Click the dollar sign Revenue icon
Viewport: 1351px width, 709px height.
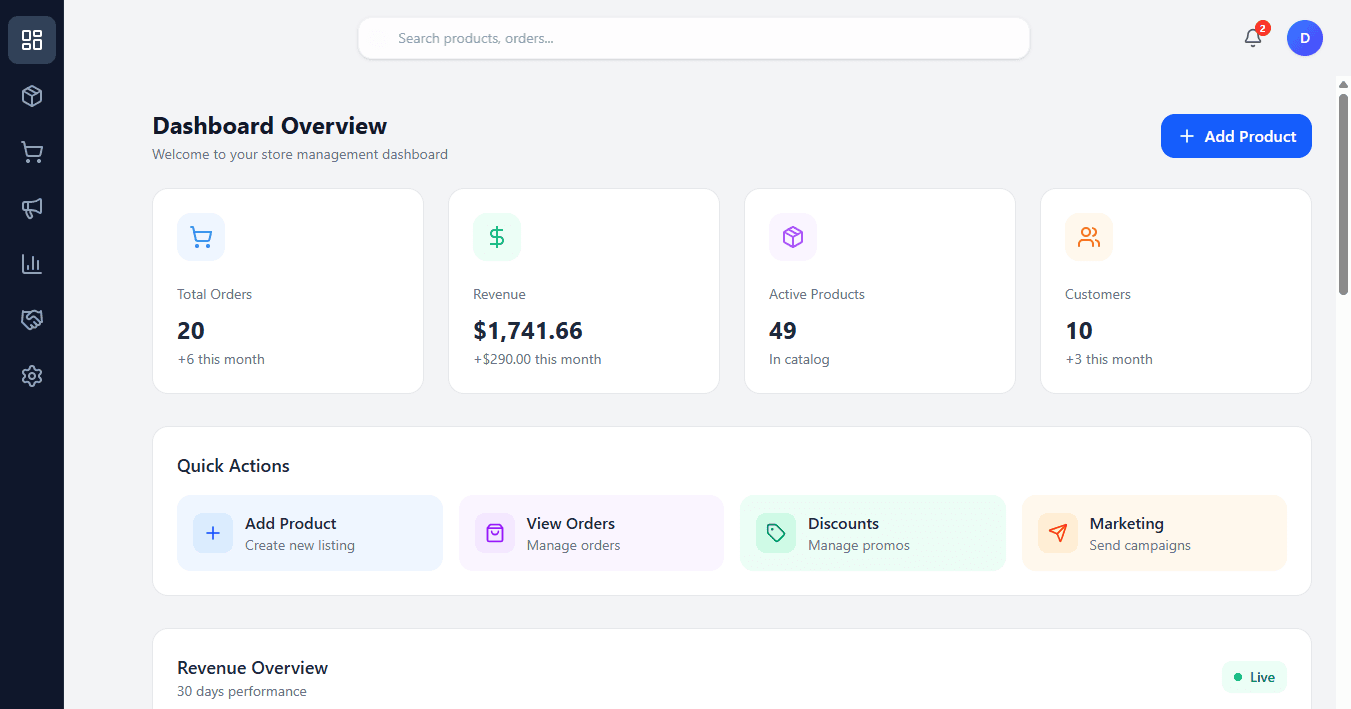coord(497,237)
